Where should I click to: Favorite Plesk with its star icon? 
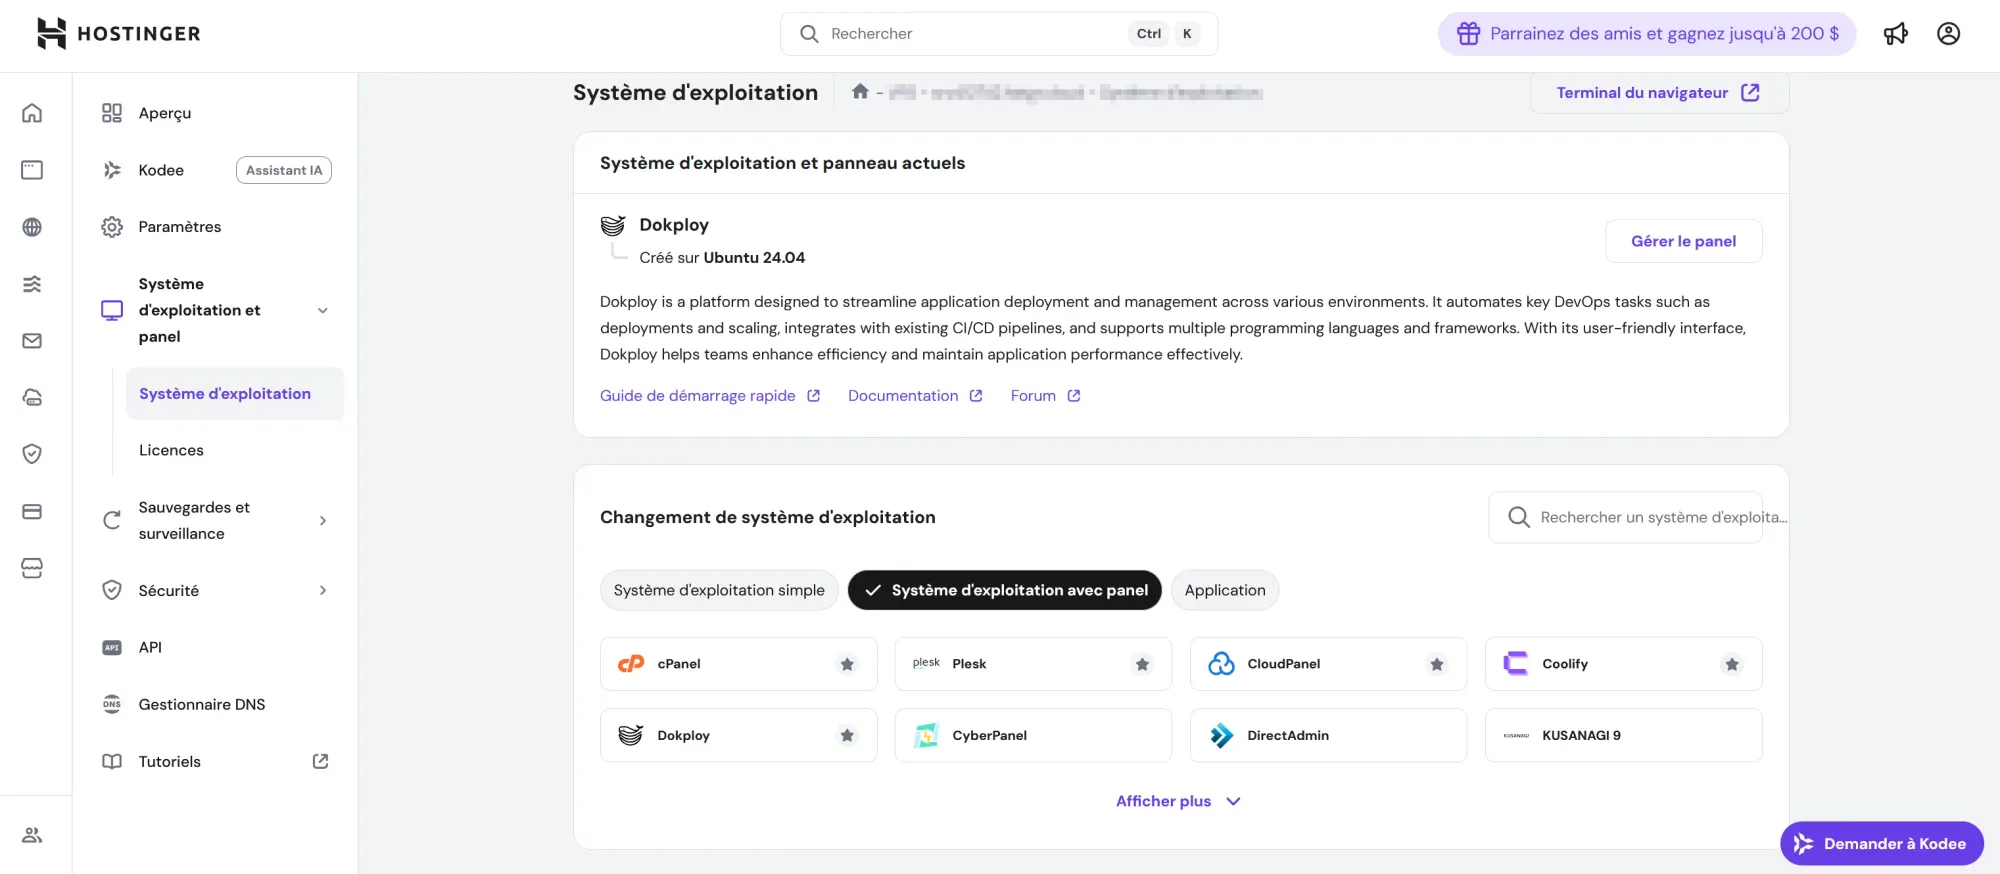(1142, 664)
